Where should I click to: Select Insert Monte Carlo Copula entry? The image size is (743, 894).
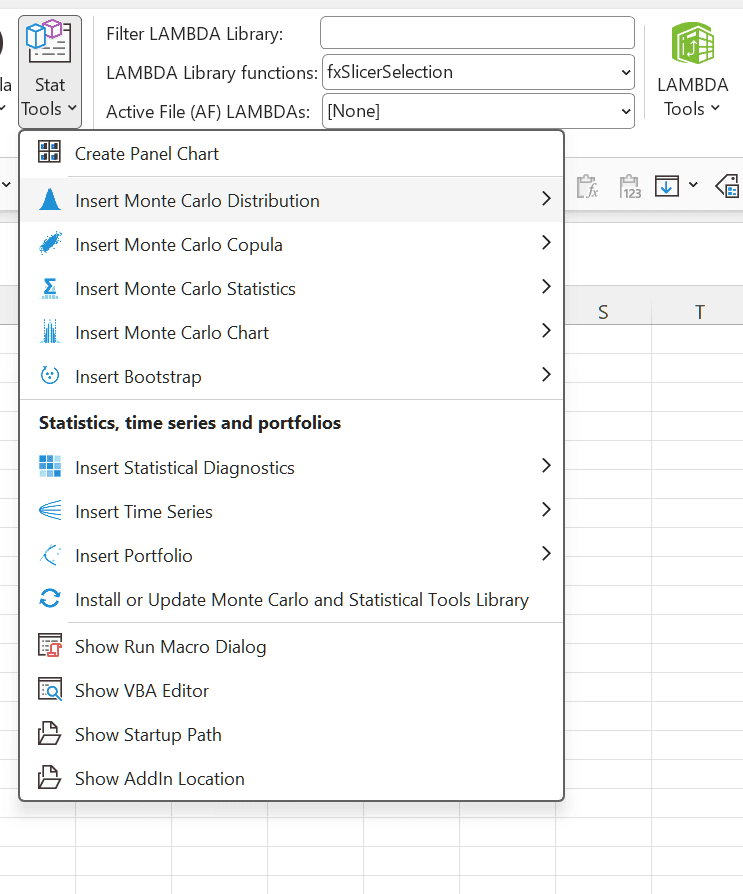[291, 244]
